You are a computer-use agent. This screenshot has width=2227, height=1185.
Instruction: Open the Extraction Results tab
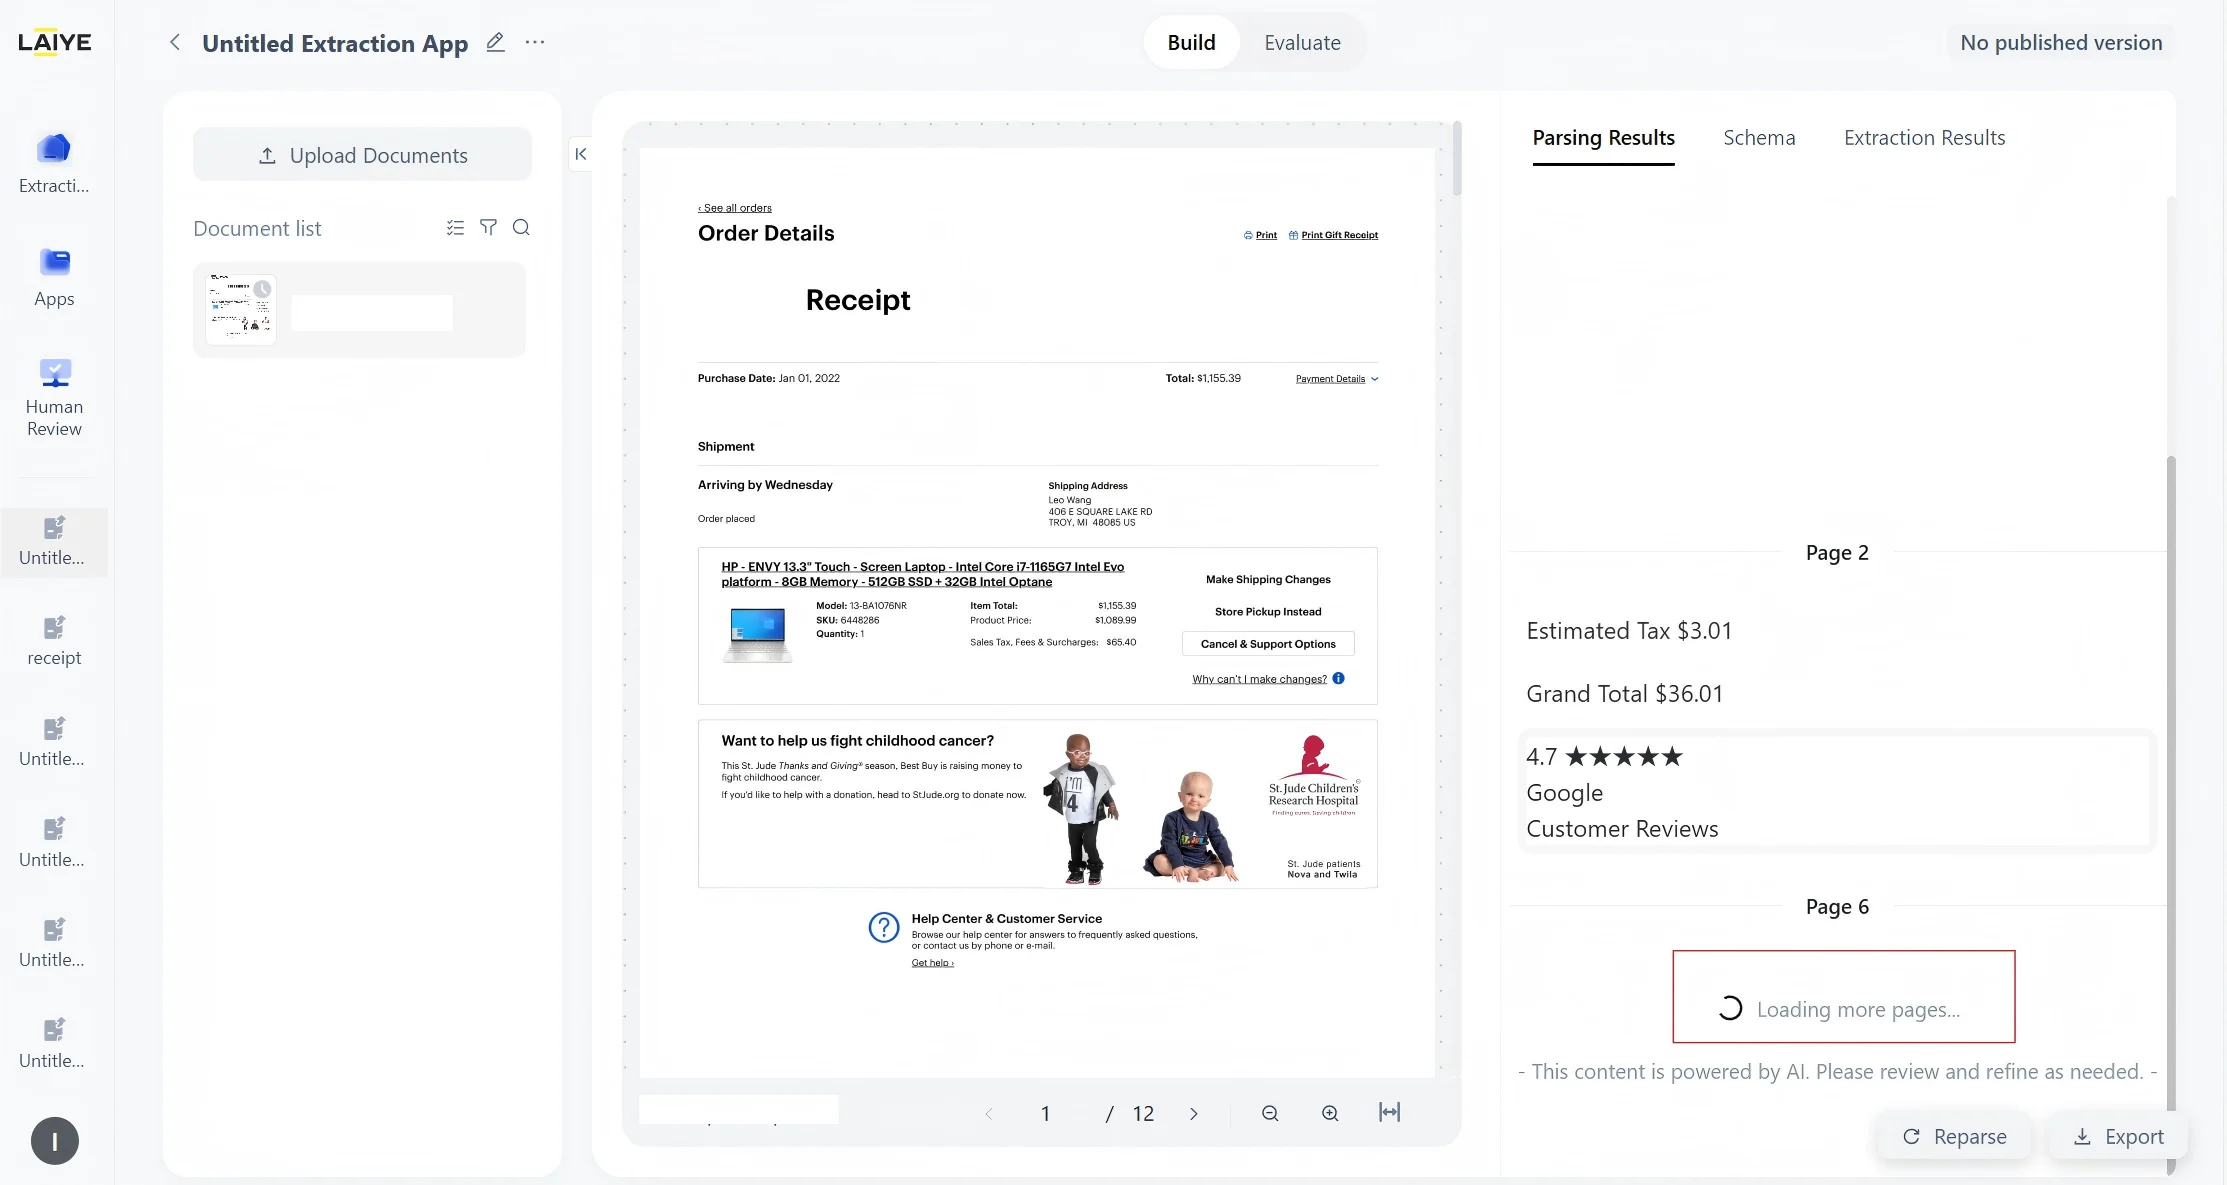click(1924, 138)
